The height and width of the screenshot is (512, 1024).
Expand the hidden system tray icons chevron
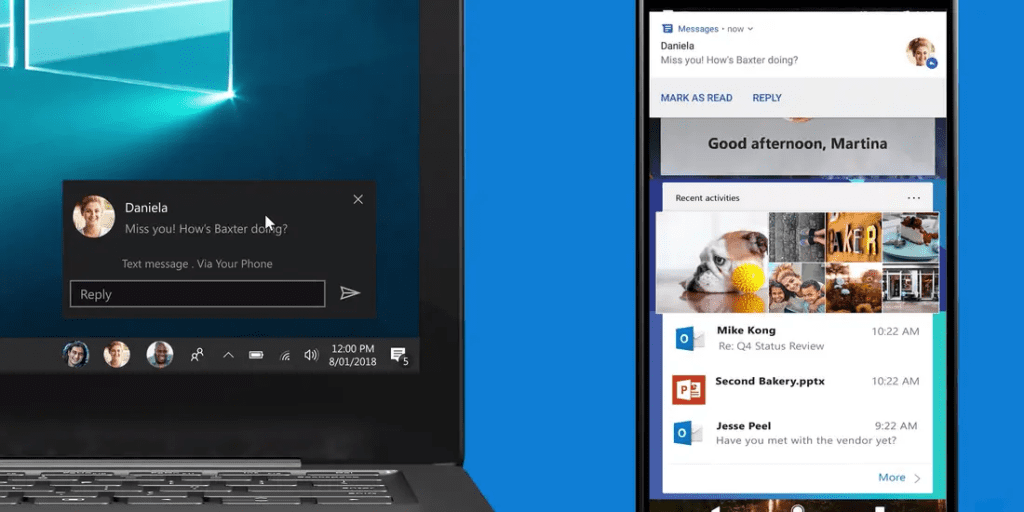228,355
